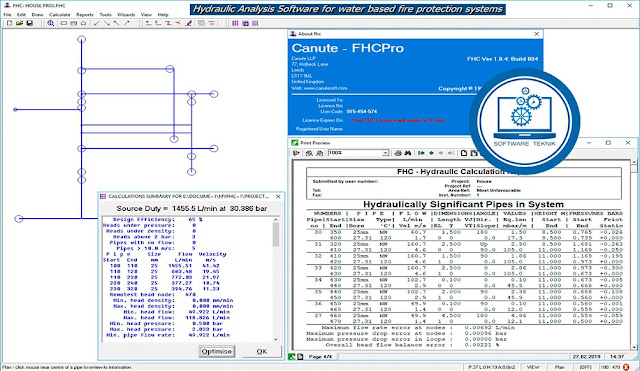Open the Wizards menu
This screenshot has height=371, width=640.
point(126,15)
